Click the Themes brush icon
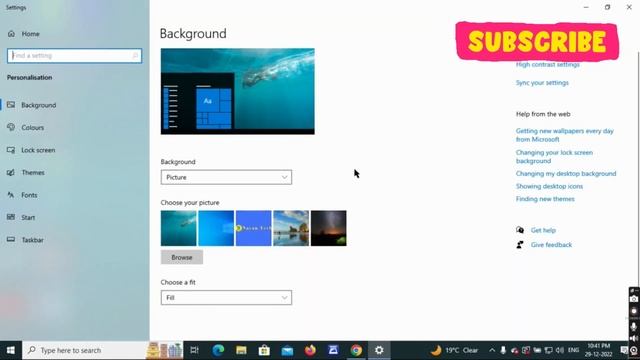640x360 pixels. point(11,172)
